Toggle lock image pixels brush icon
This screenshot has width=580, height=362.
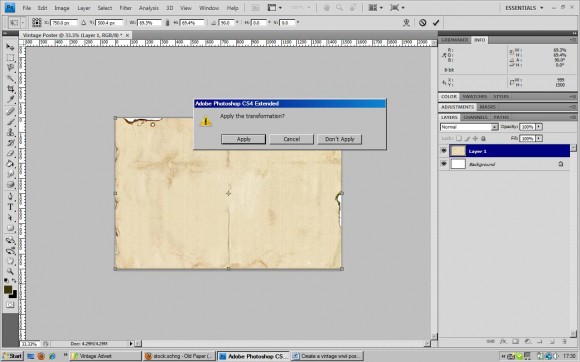point(467,138)
